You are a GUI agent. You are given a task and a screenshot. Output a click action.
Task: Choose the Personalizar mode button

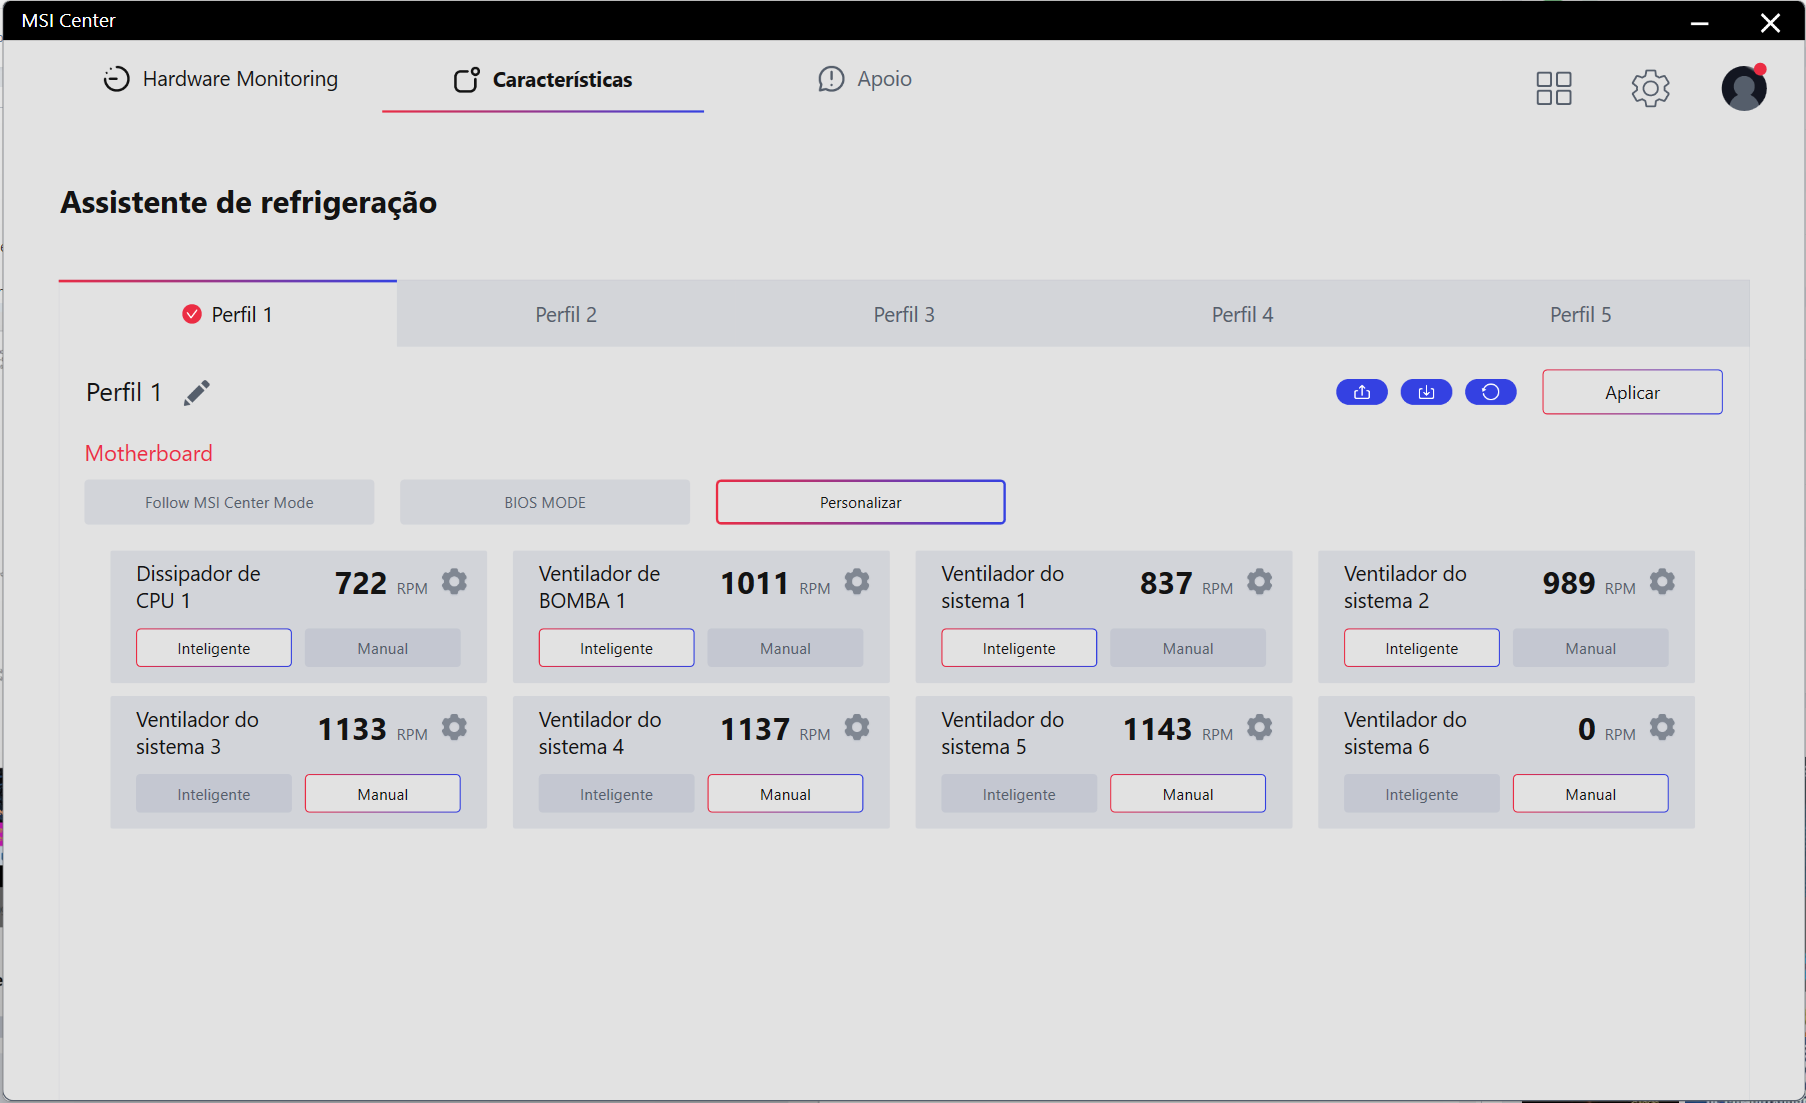point(860,502)
